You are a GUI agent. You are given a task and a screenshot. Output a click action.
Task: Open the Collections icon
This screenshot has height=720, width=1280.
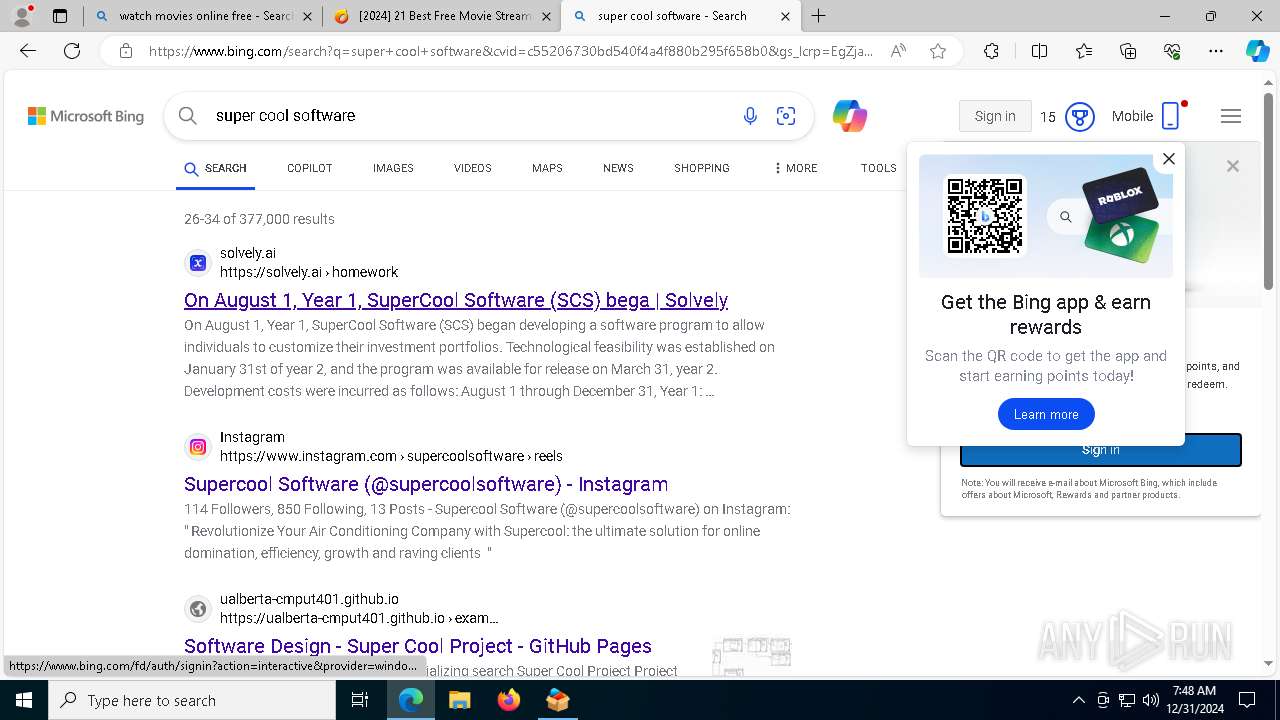click(1128, 51)
